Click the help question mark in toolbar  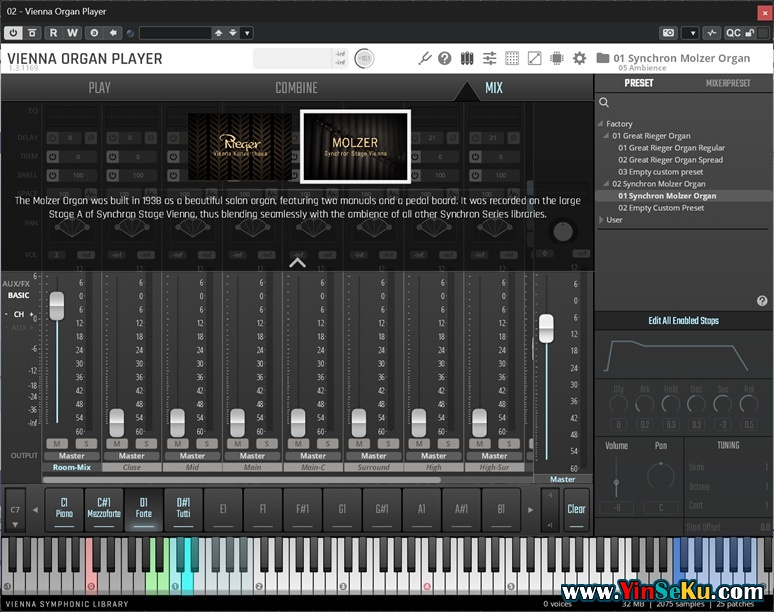pyautogui.click(x=445, y=59)
